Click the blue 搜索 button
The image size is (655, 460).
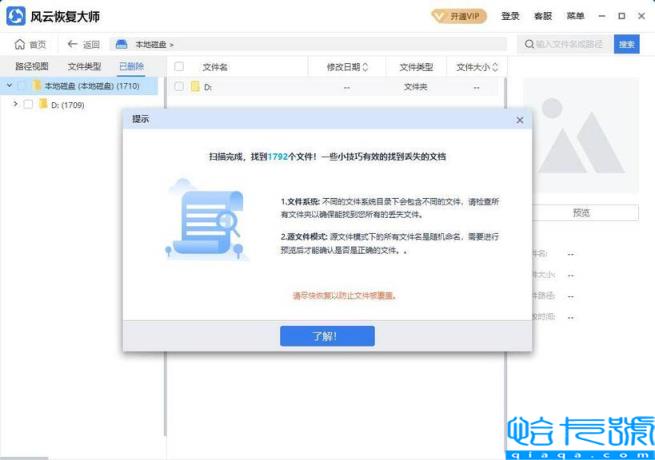627,44
